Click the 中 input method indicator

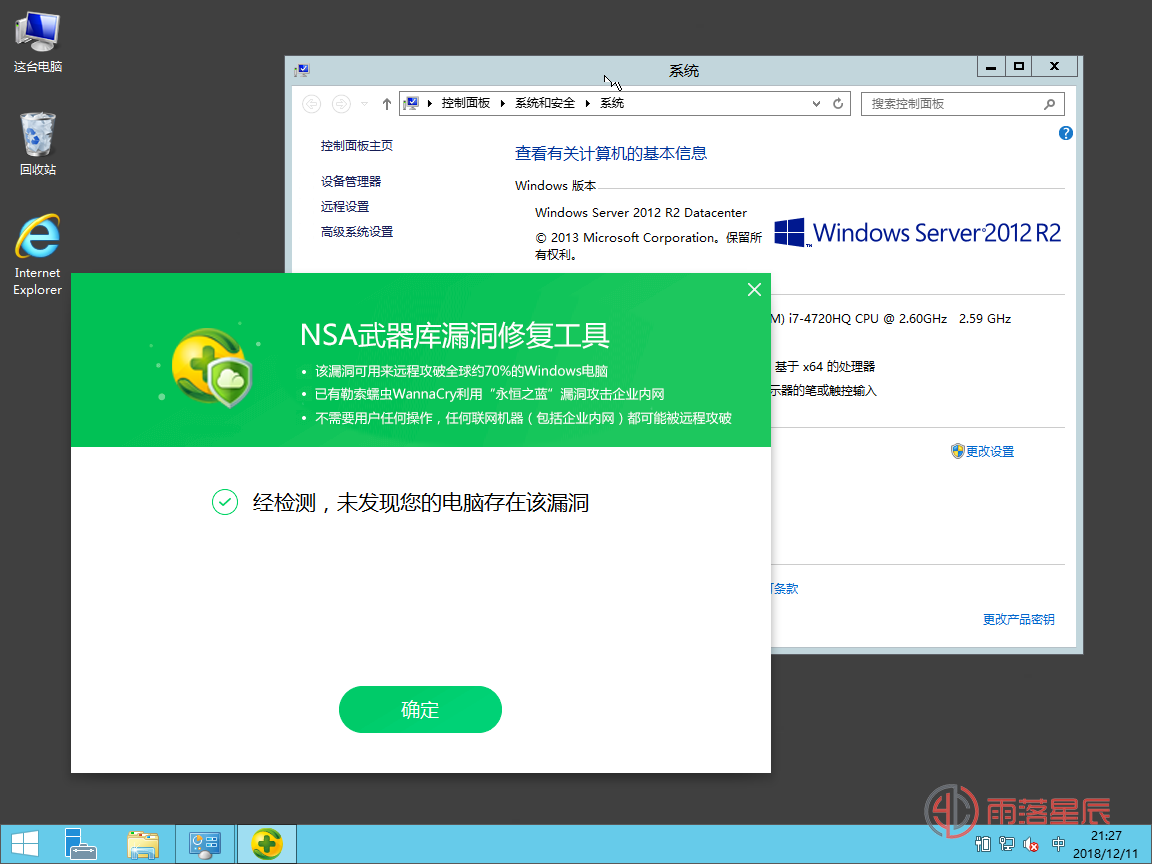[1058, 844]
